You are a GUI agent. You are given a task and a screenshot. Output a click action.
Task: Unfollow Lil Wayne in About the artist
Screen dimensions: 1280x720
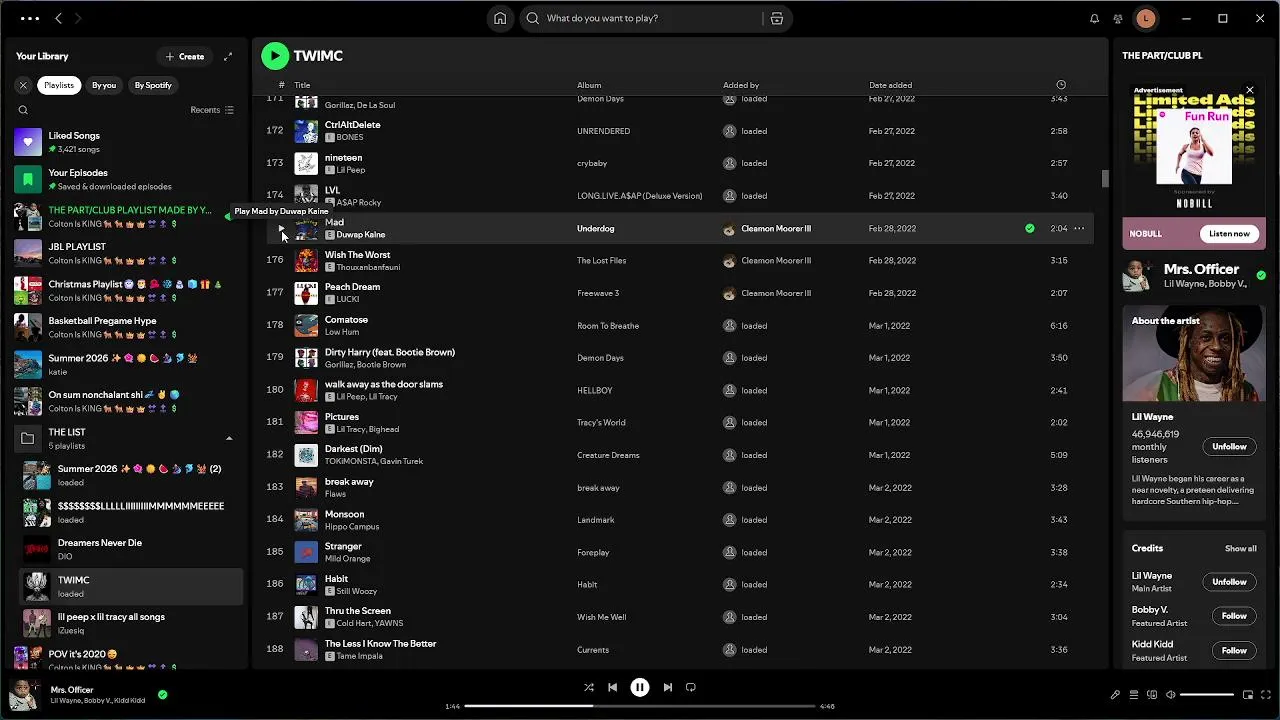point(1229,446)
